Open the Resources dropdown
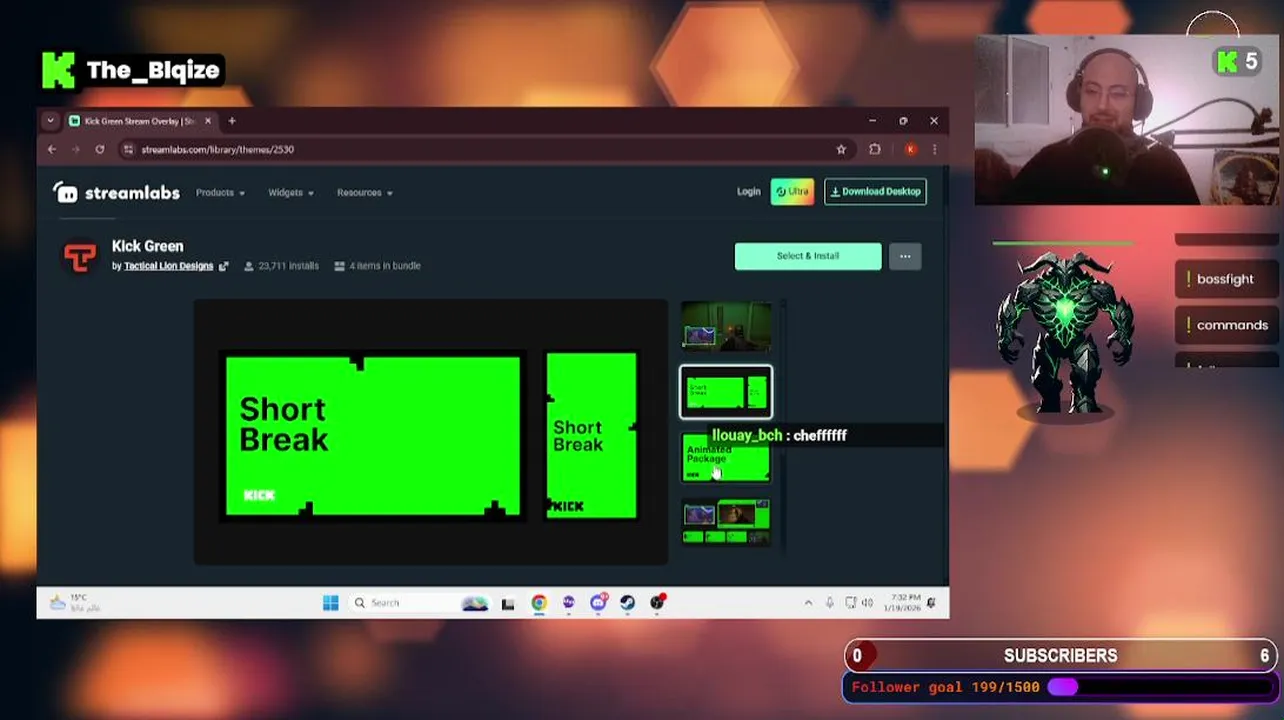Image resolution: width=1284 pixels, height=720 pixels. 364,193
